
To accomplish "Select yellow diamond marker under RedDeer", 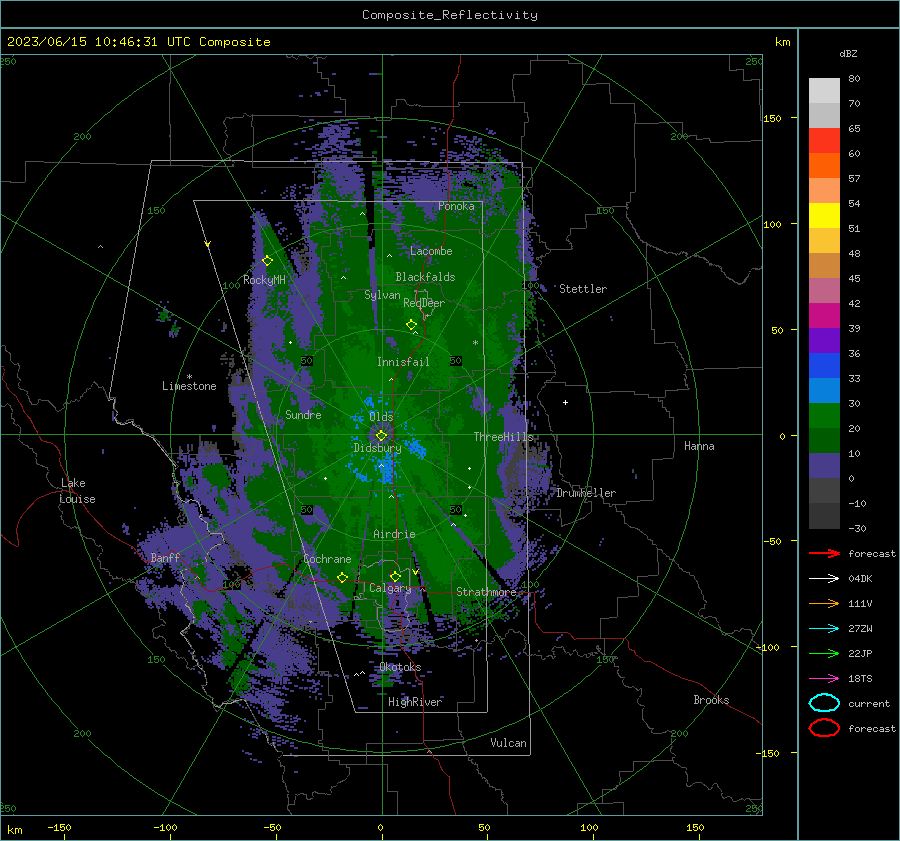I will 412,325.
